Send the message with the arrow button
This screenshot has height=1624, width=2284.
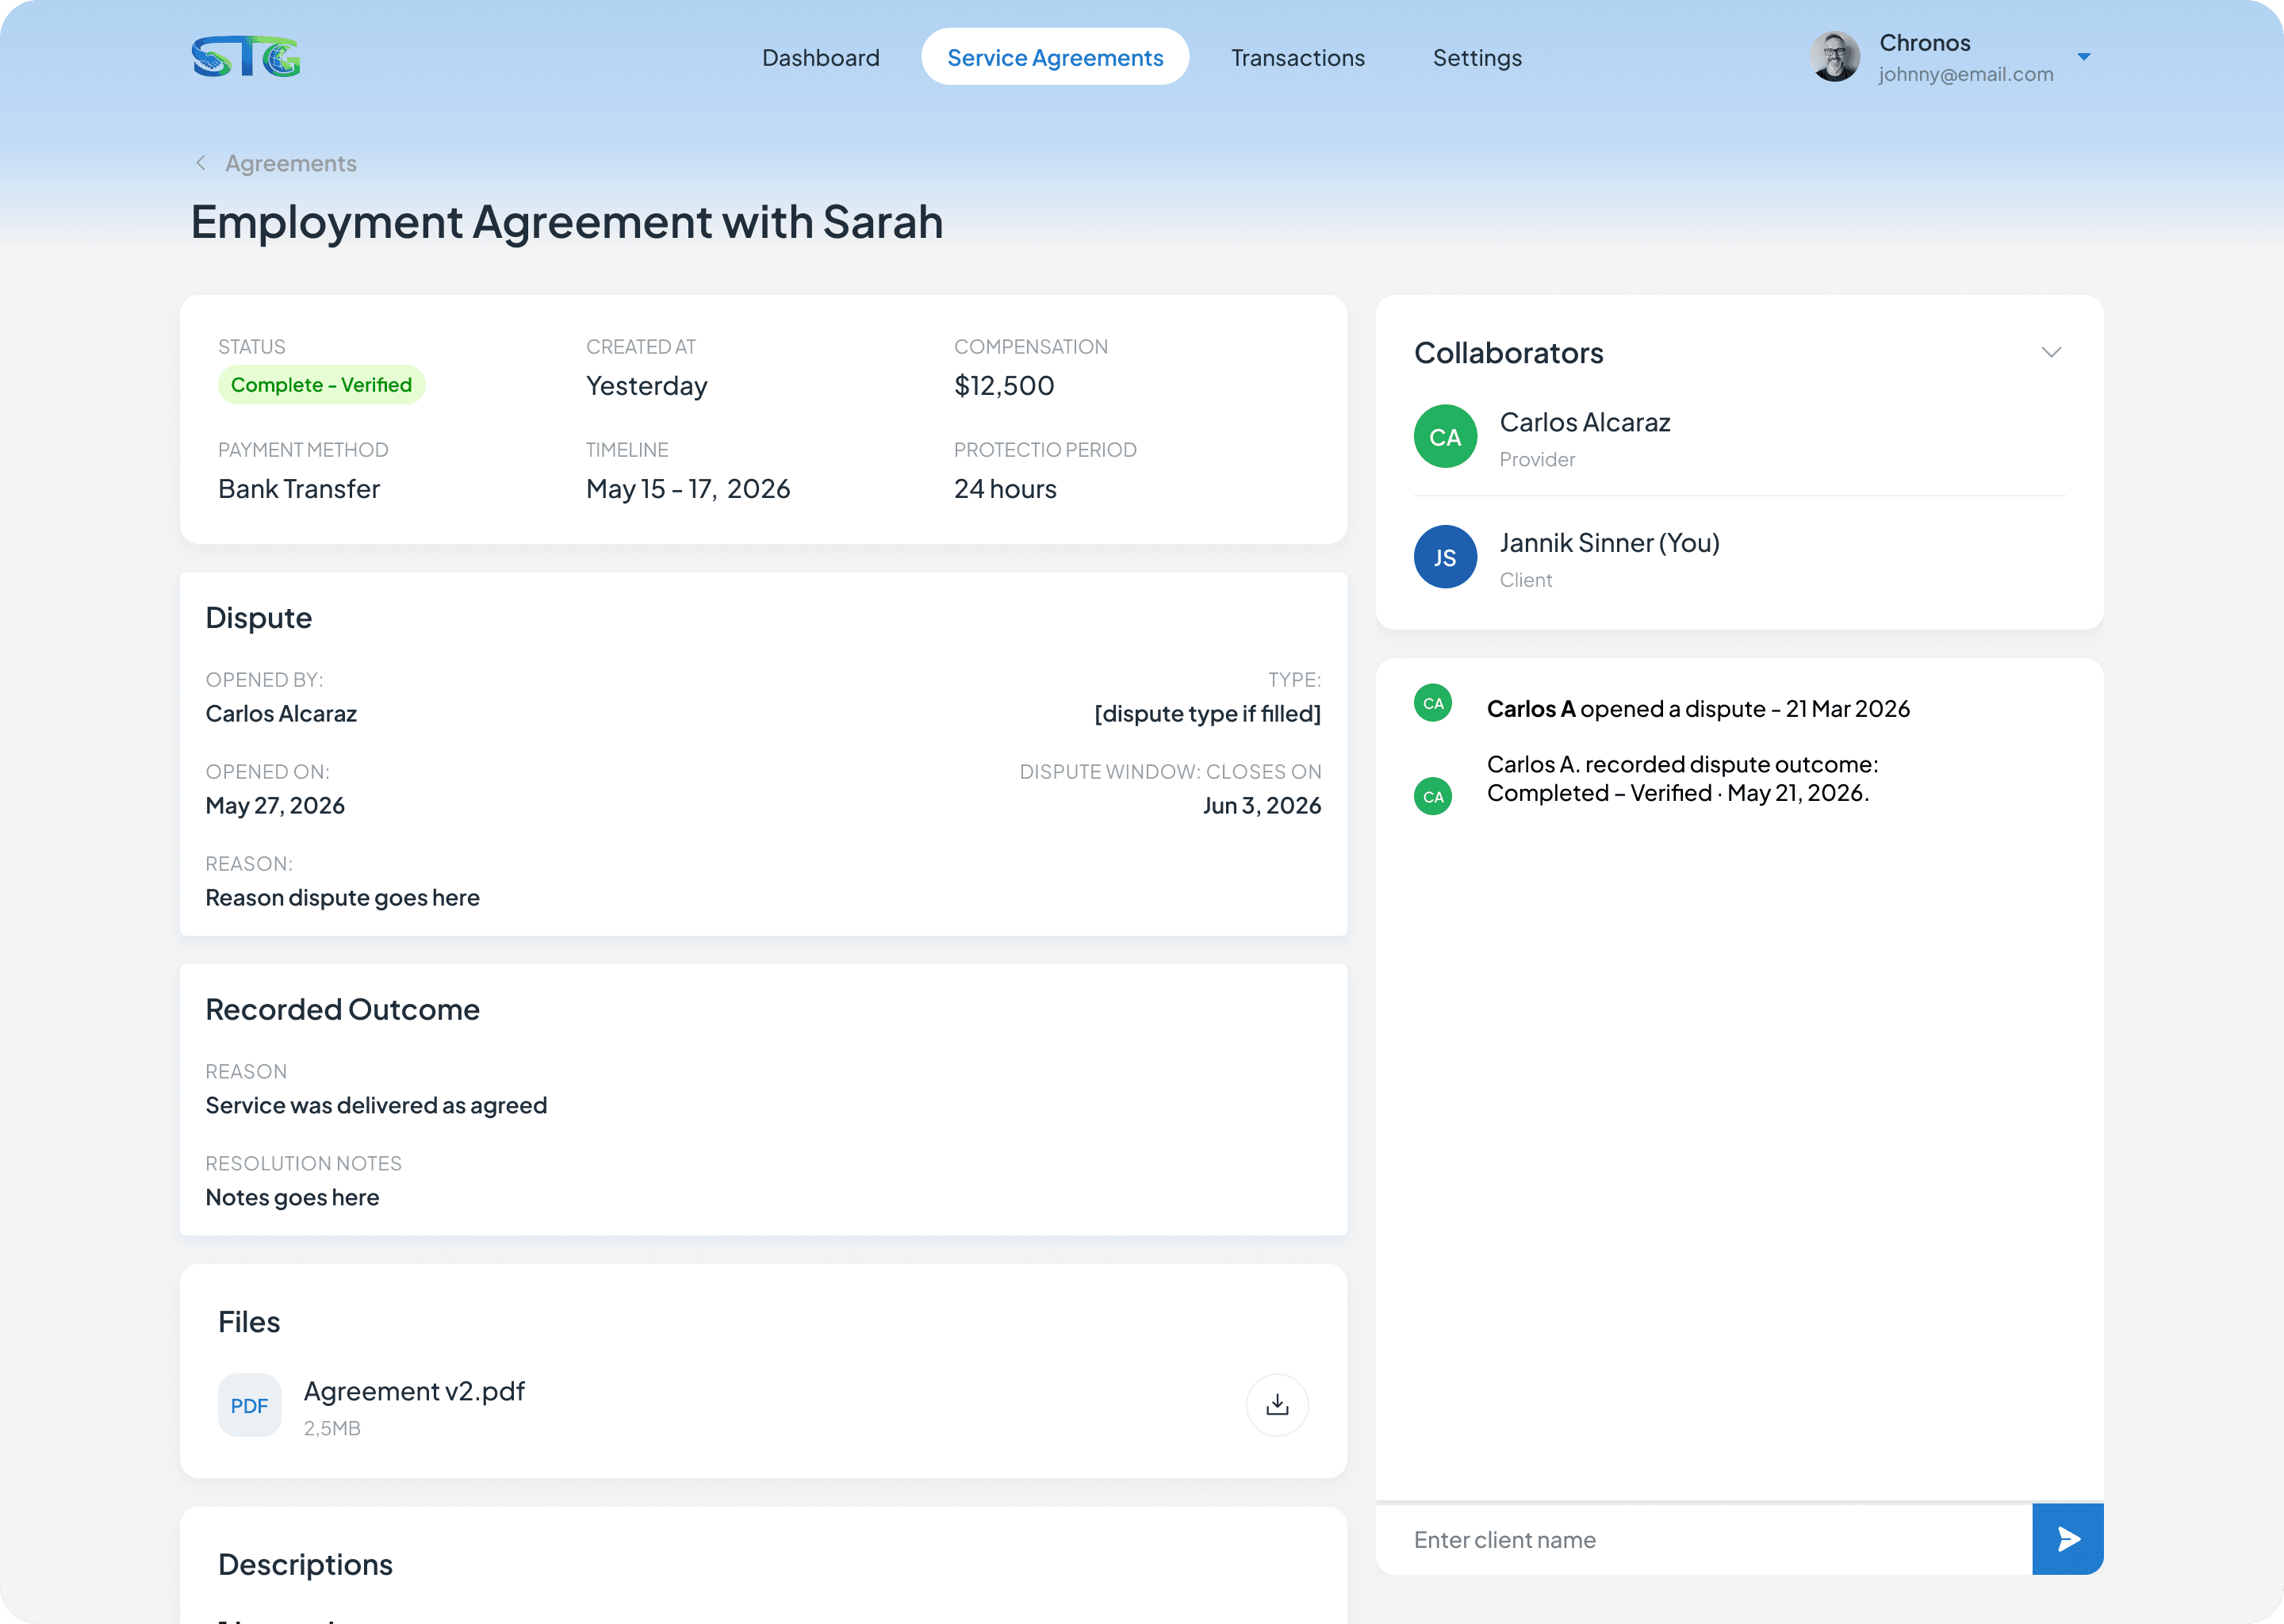coord(2068,1539)
